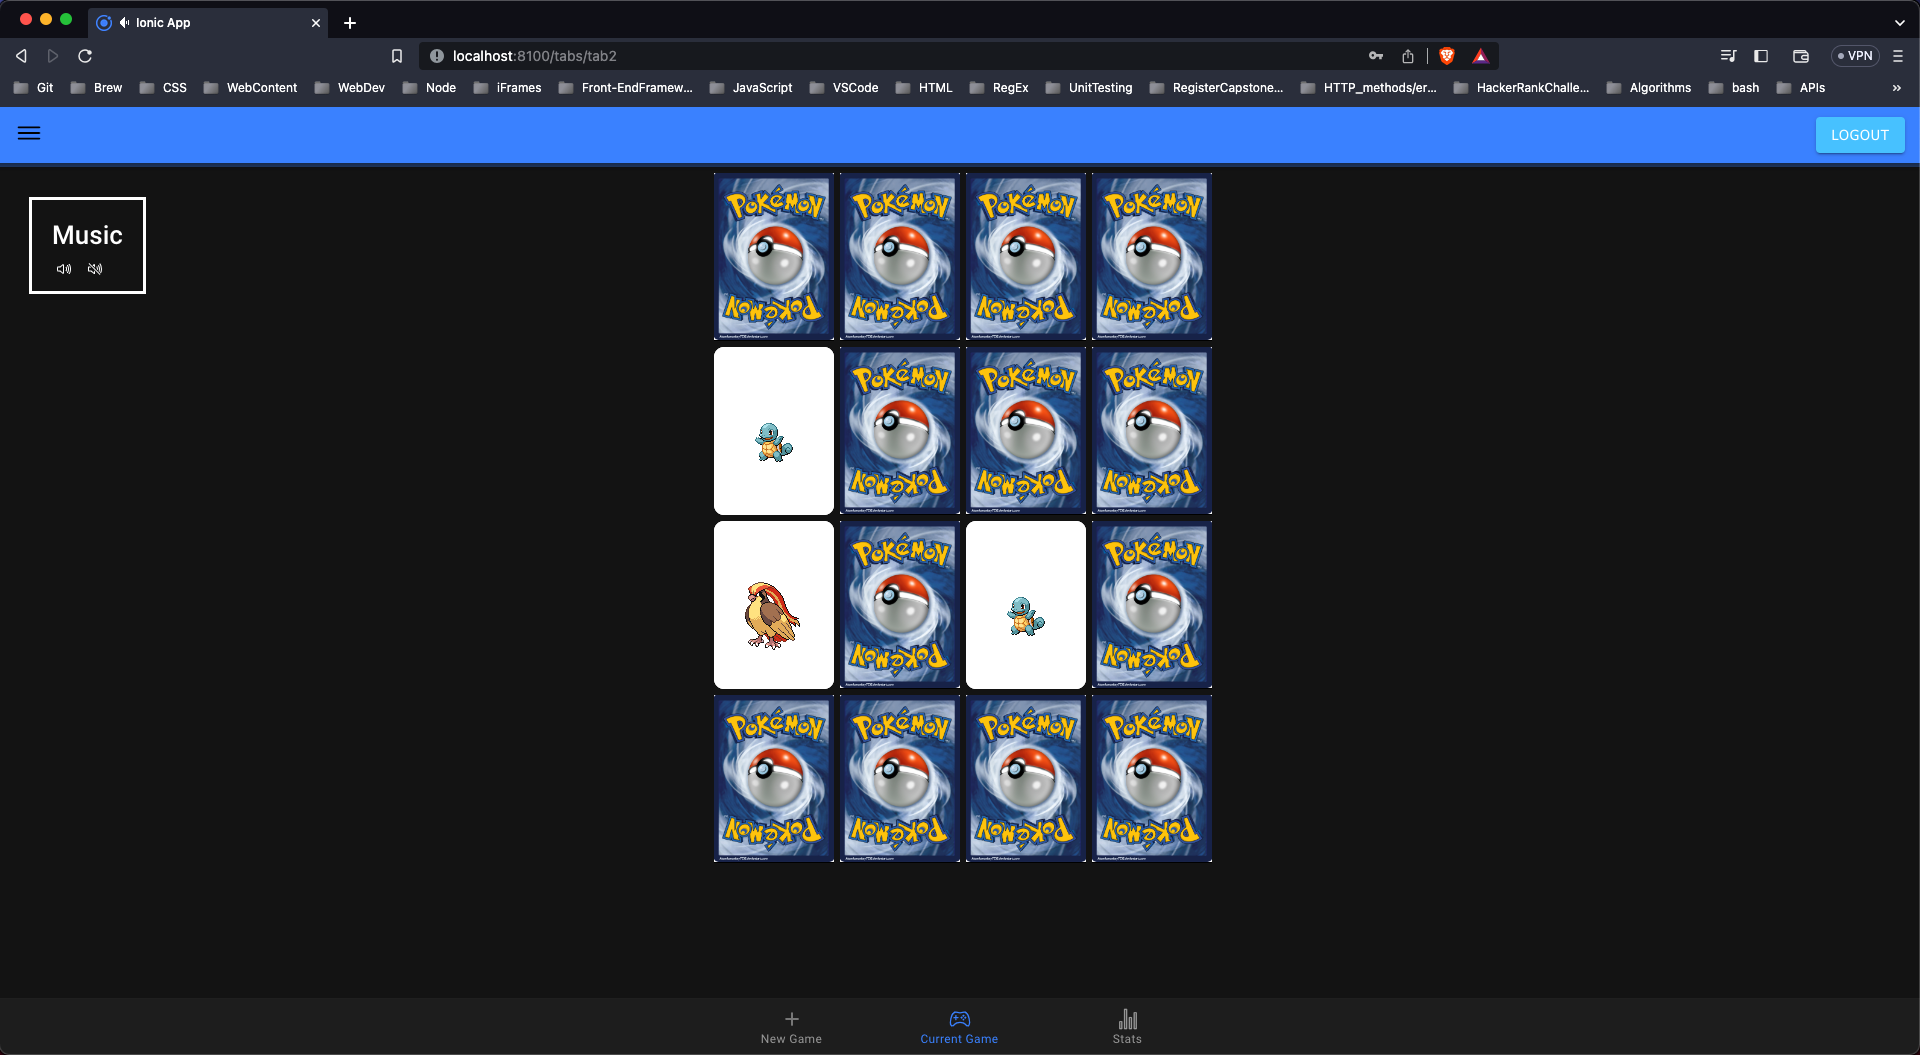Open the UnitTesting bookmarks folder
The width and height of the screenshot is (1920, 1055).
click(x=1089, y=88)
